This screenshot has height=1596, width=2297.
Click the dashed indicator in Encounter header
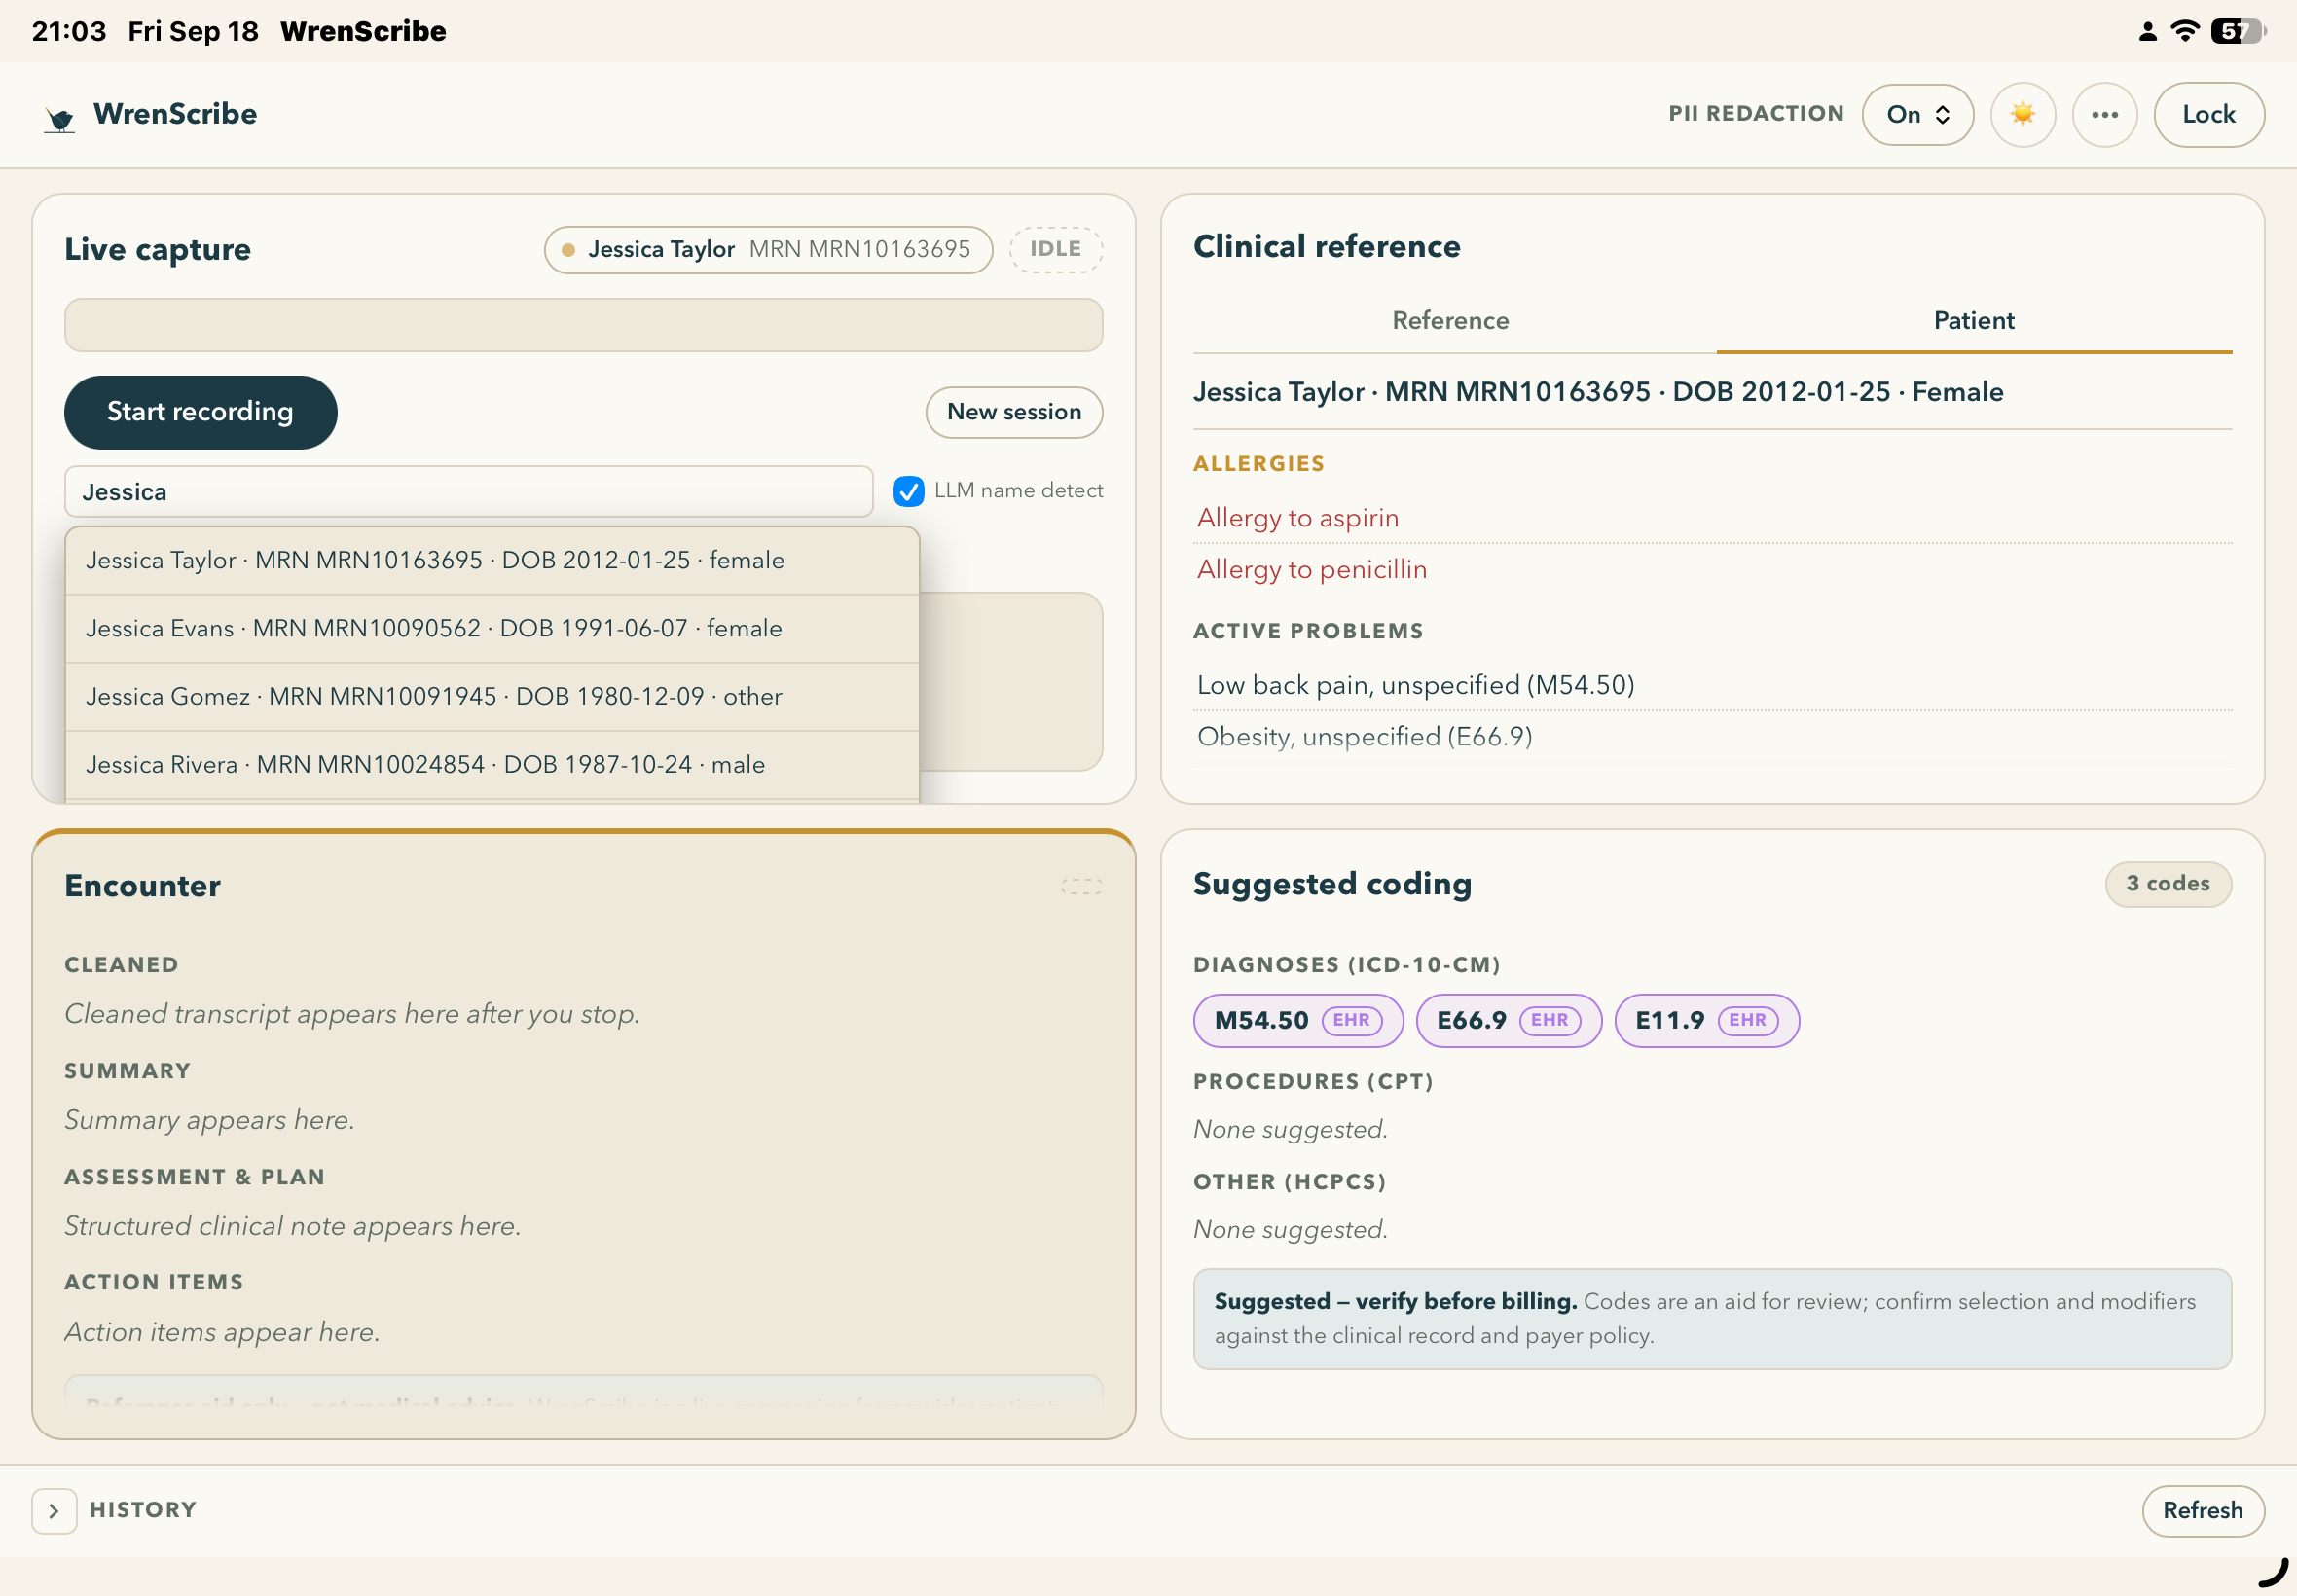[x=1081, y=886]
